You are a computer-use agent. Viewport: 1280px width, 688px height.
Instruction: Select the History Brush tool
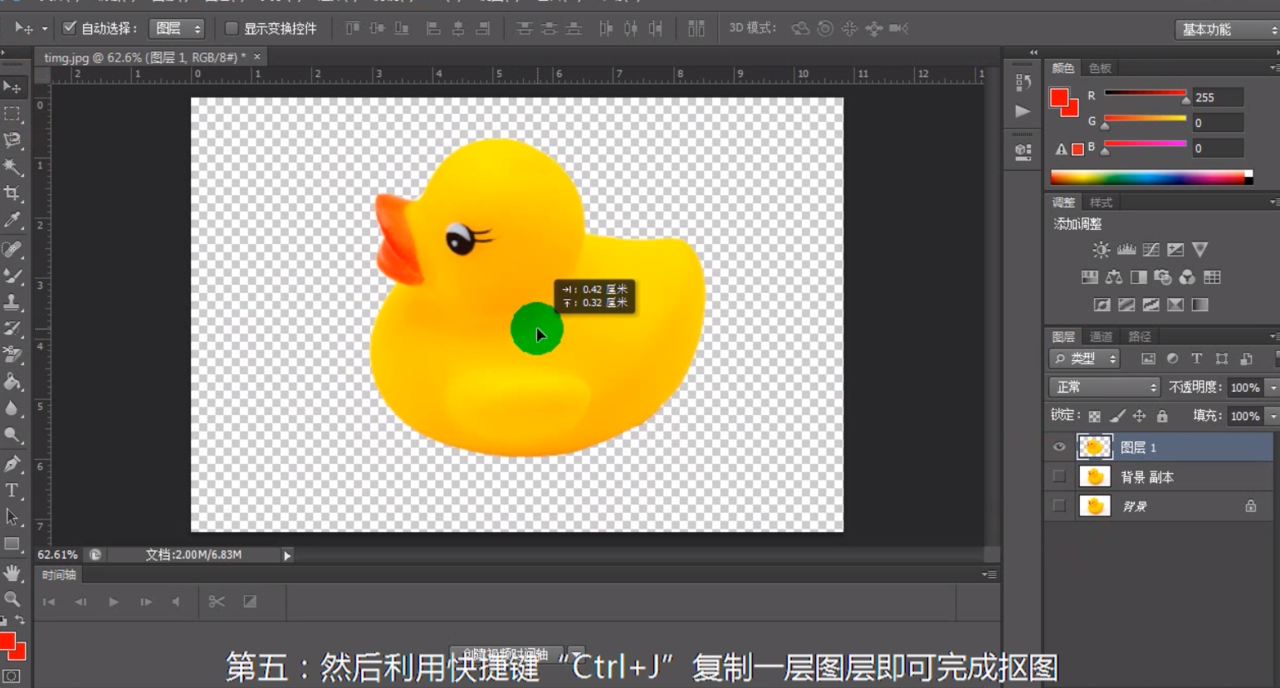coord(12,328)
